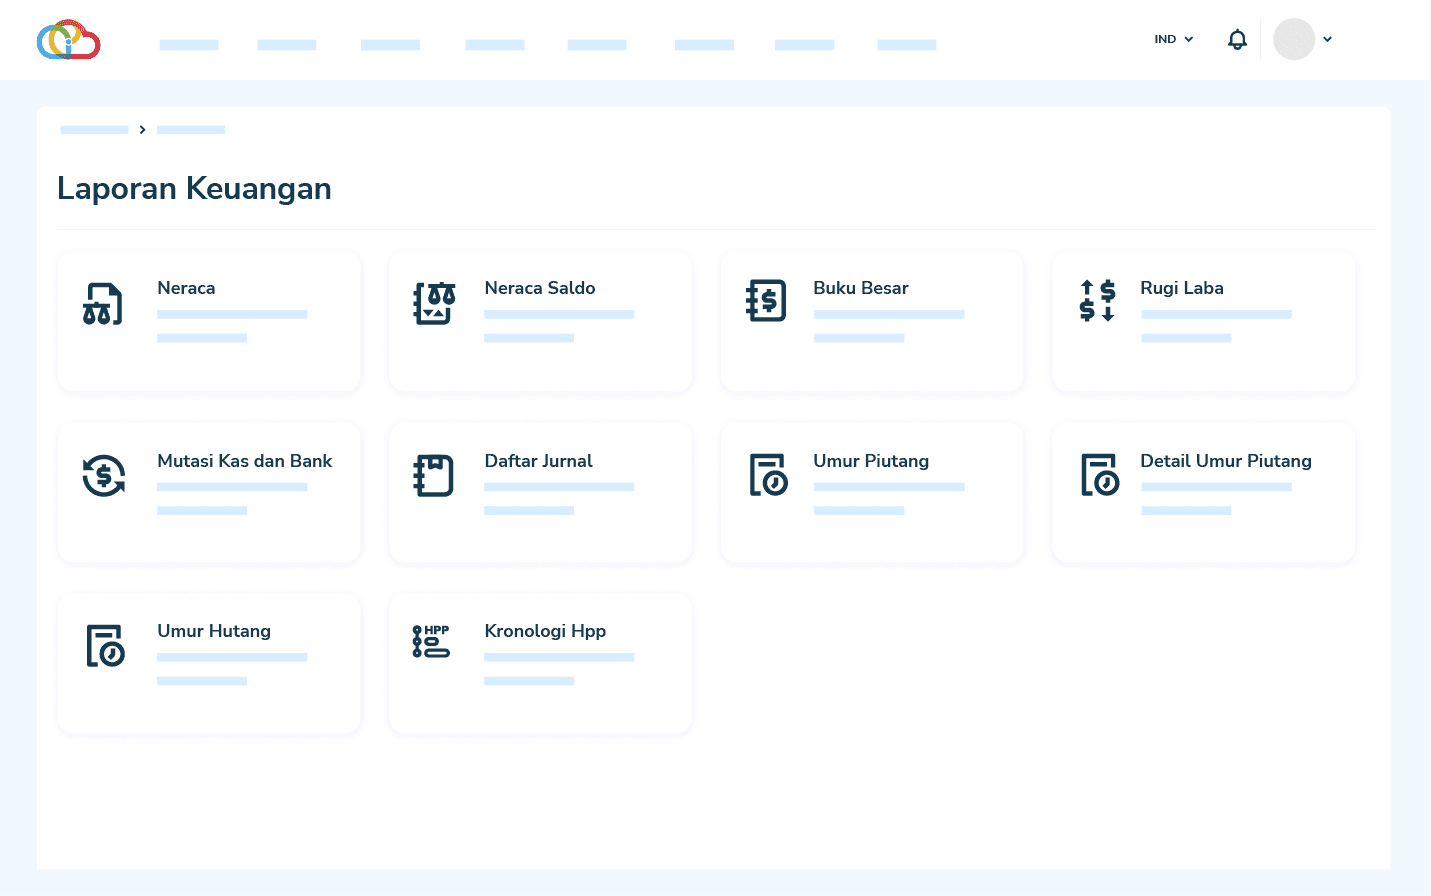Click the first breadcrumb link
The height and width of the screenshot is (896, 1431).
click(x=94, y=130)
